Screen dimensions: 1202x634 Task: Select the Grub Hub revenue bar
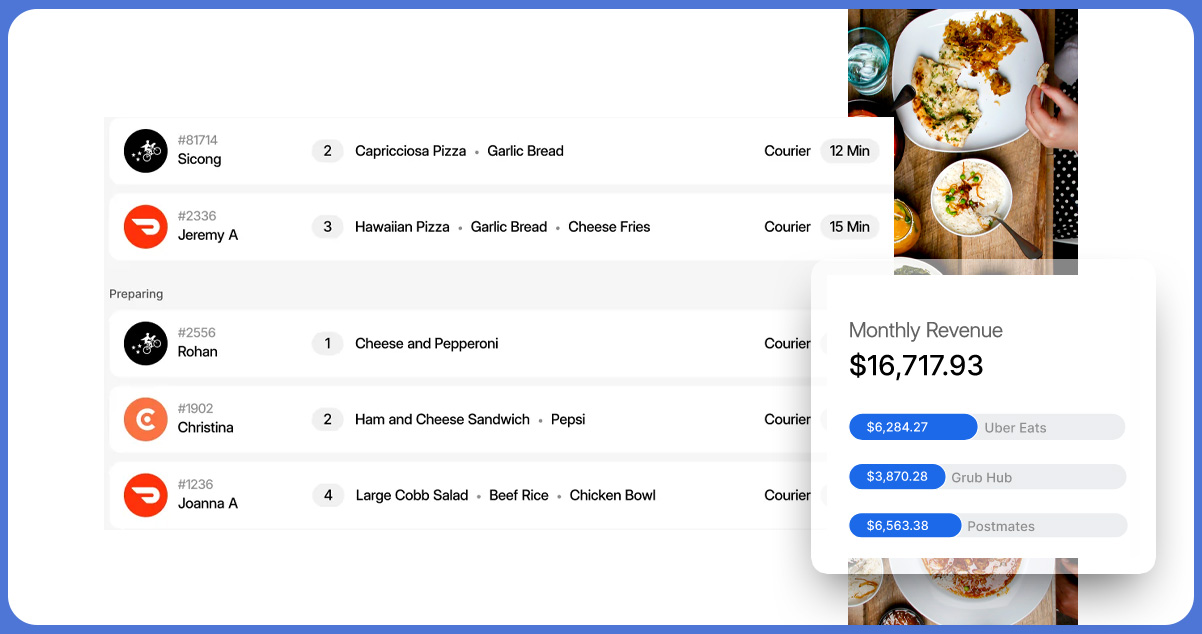986,477
